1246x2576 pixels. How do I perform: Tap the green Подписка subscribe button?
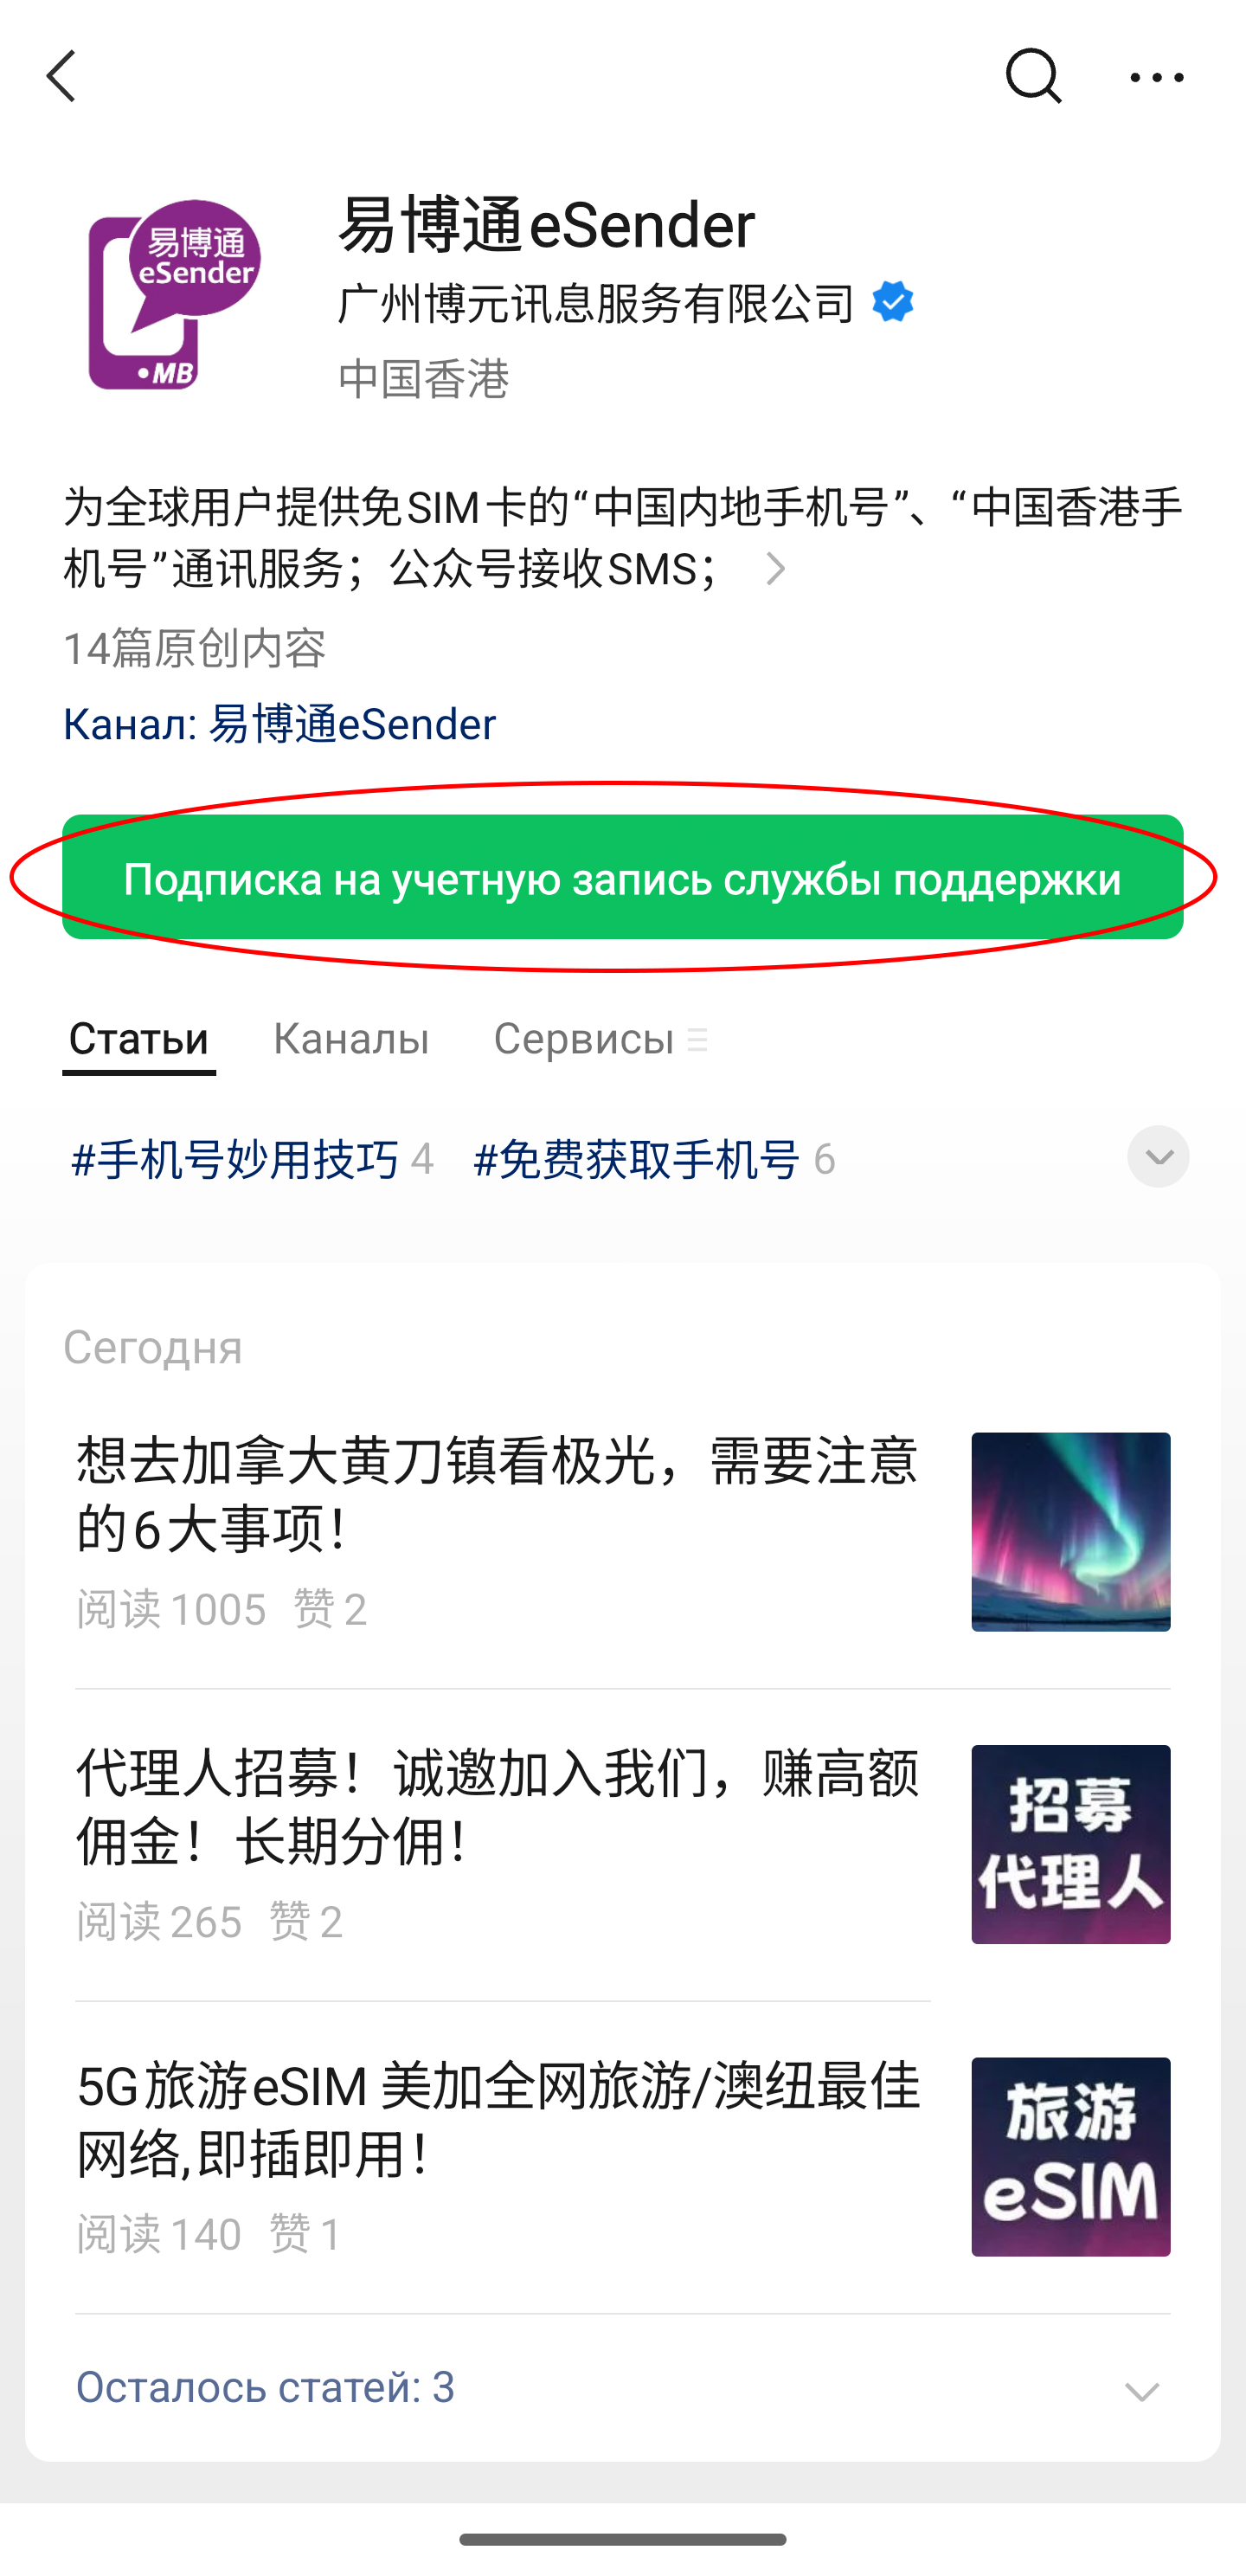[x=623, y=877]
